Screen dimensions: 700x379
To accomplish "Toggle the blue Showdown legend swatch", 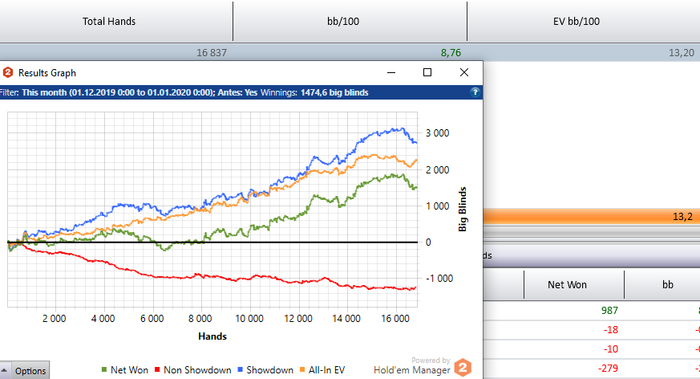I will [240, 370].
